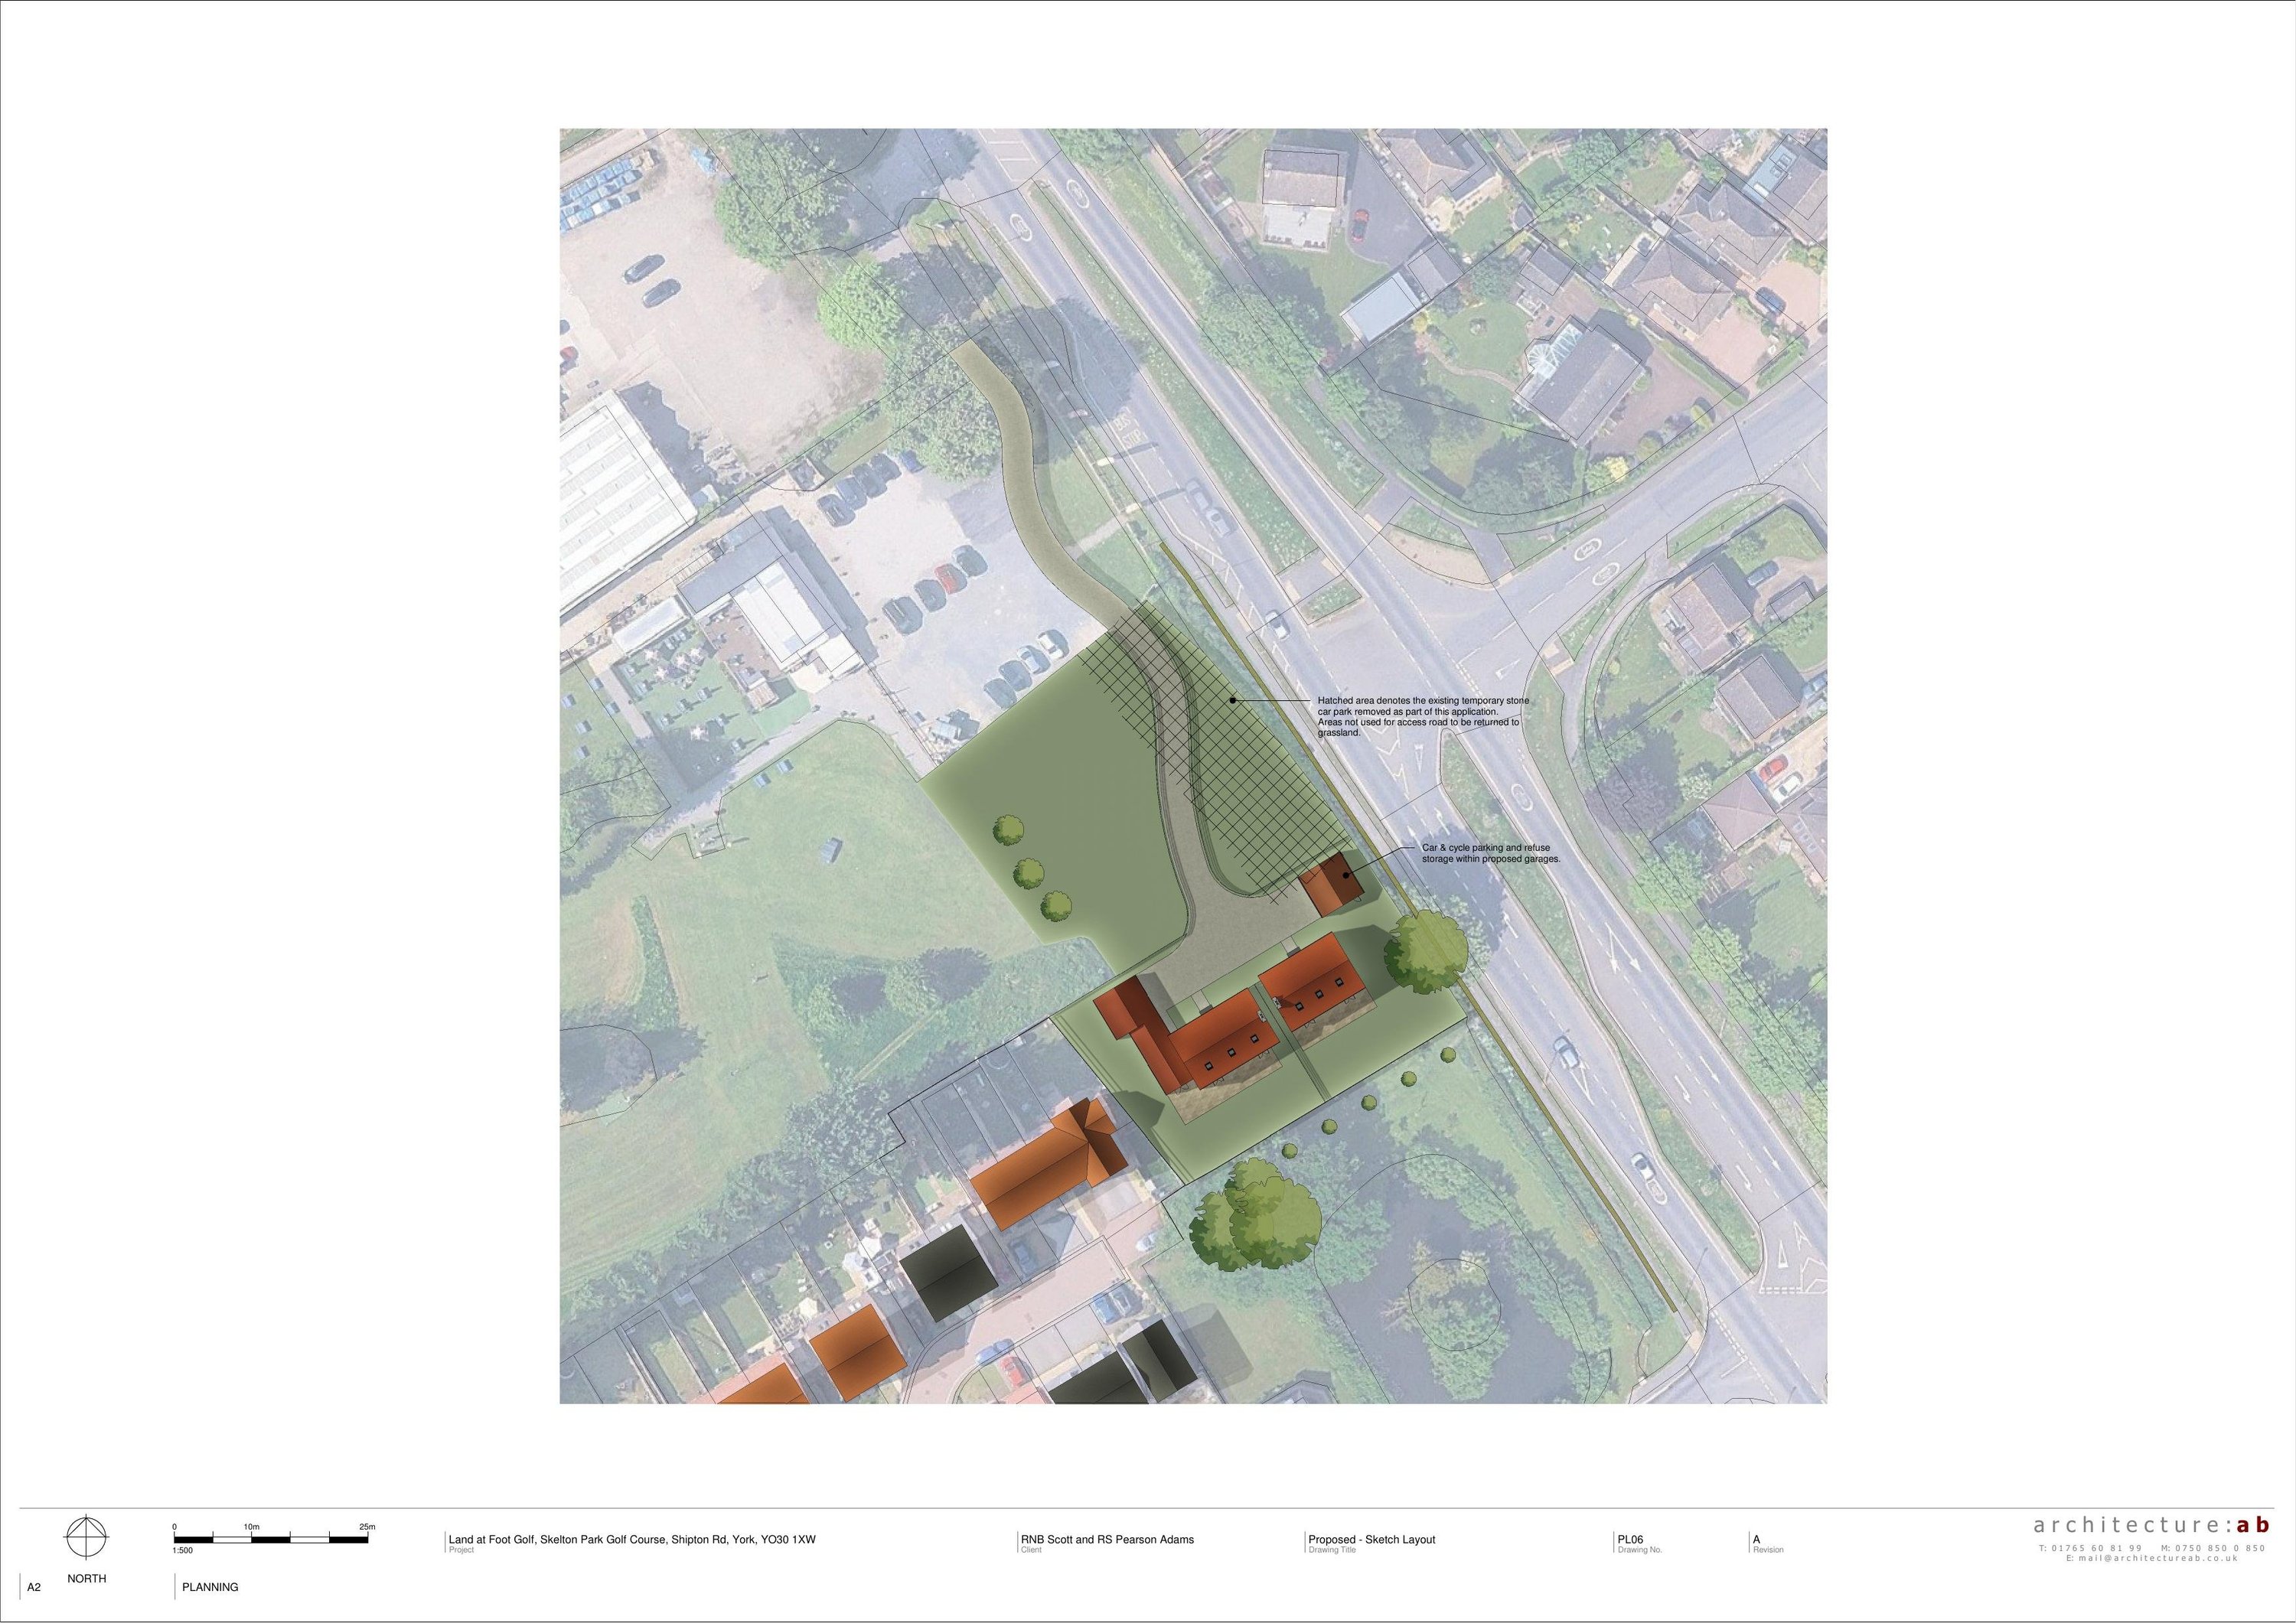Click the revision letter A
This screenshot has height=1623, width=2296.
(x=1756, y=1540)
